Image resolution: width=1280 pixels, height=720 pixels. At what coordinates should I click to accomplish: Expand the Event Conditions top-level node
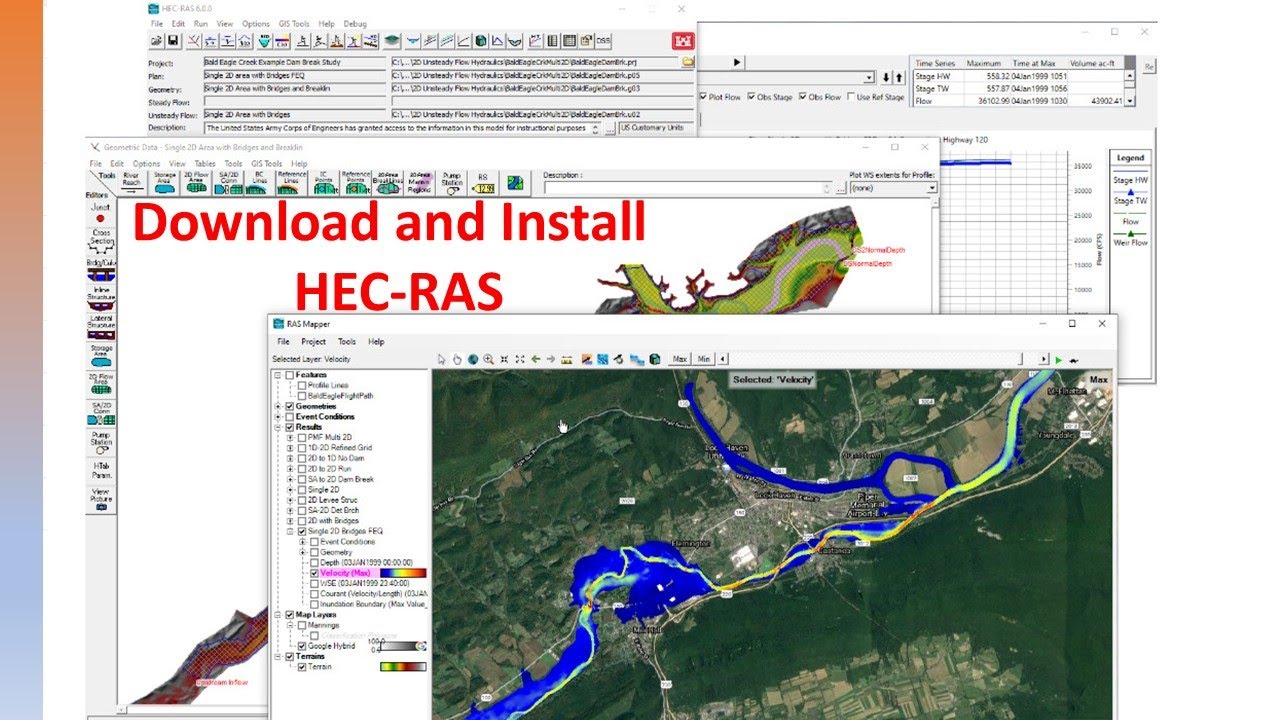[x=278, y=417]
